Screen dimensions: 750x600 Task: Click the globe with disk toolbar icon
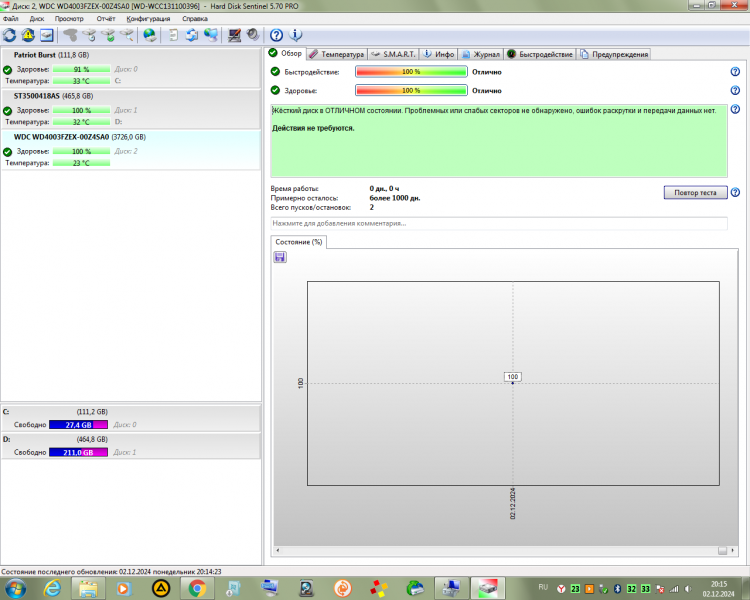pyautogui.click(x=150, y=35)
